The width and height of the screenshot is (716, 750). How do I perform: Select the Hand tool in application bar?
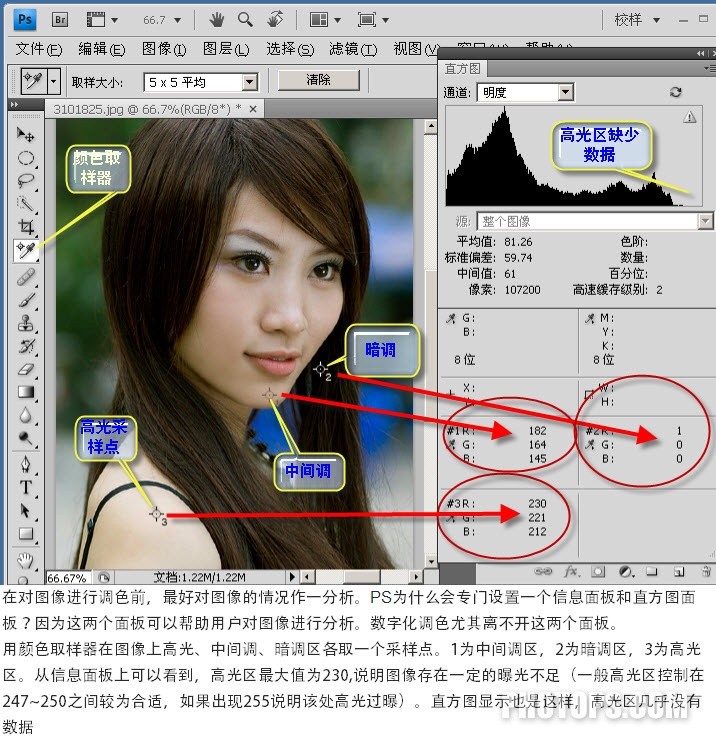(x=216, y=20)
